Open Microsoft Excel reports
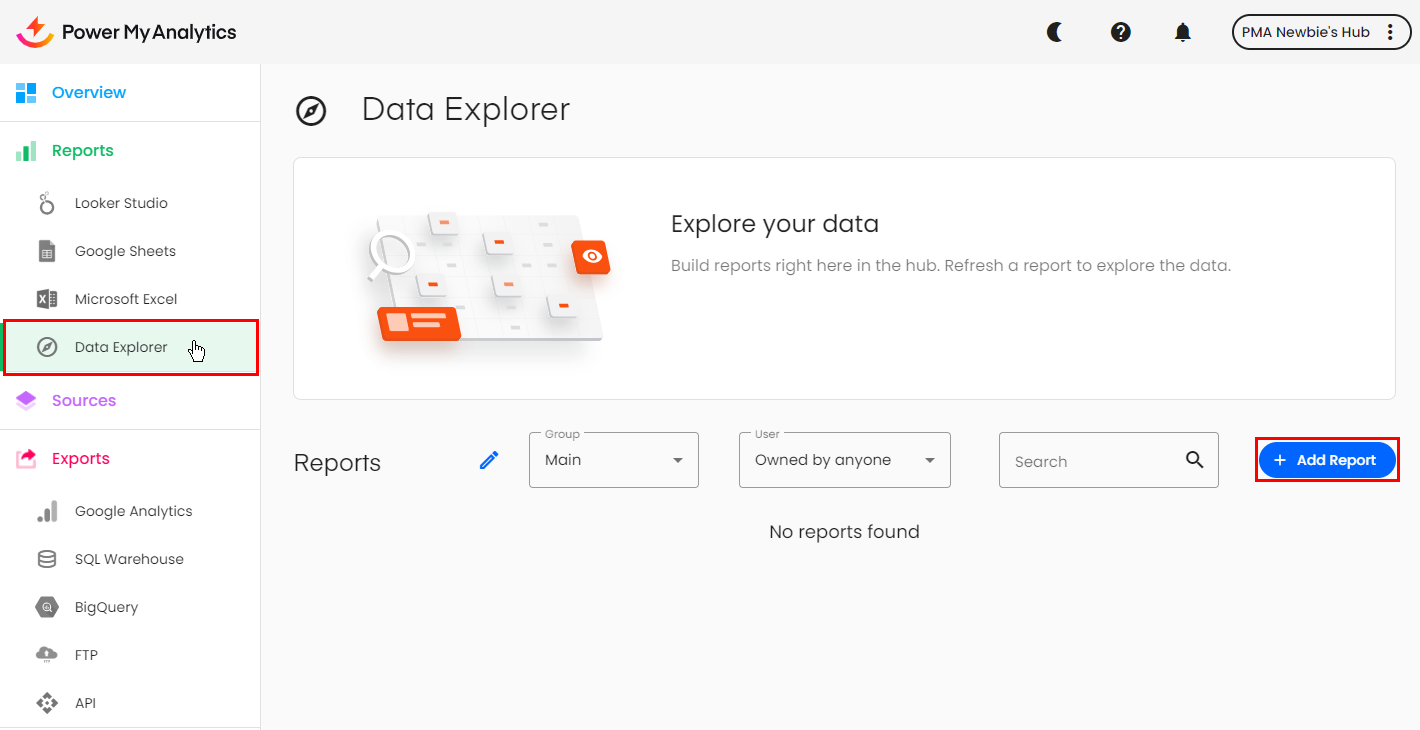The image size is (1420, 730). click(126, 299)
